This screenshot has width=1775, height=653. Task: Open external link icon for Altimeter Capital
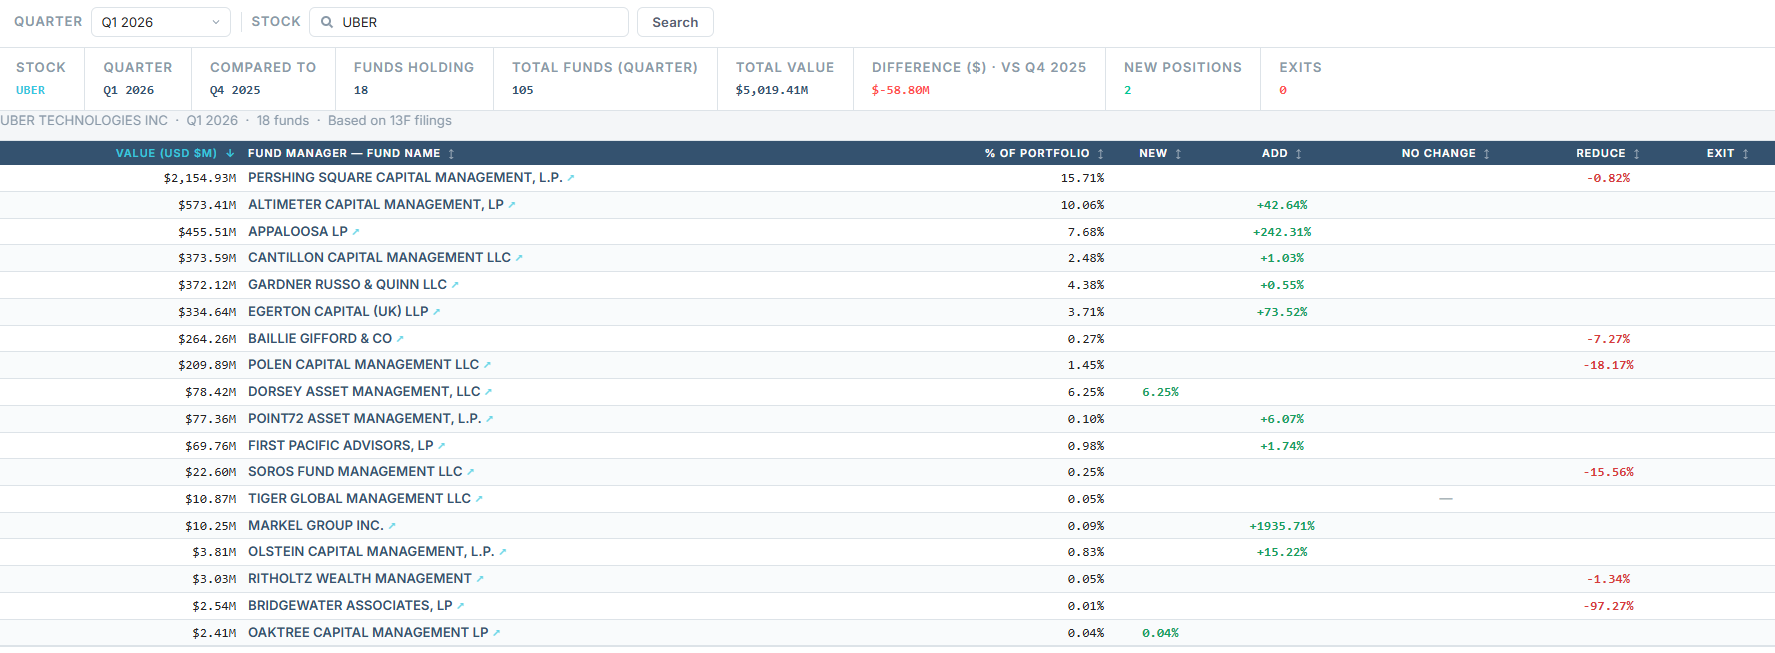point(512,205)
